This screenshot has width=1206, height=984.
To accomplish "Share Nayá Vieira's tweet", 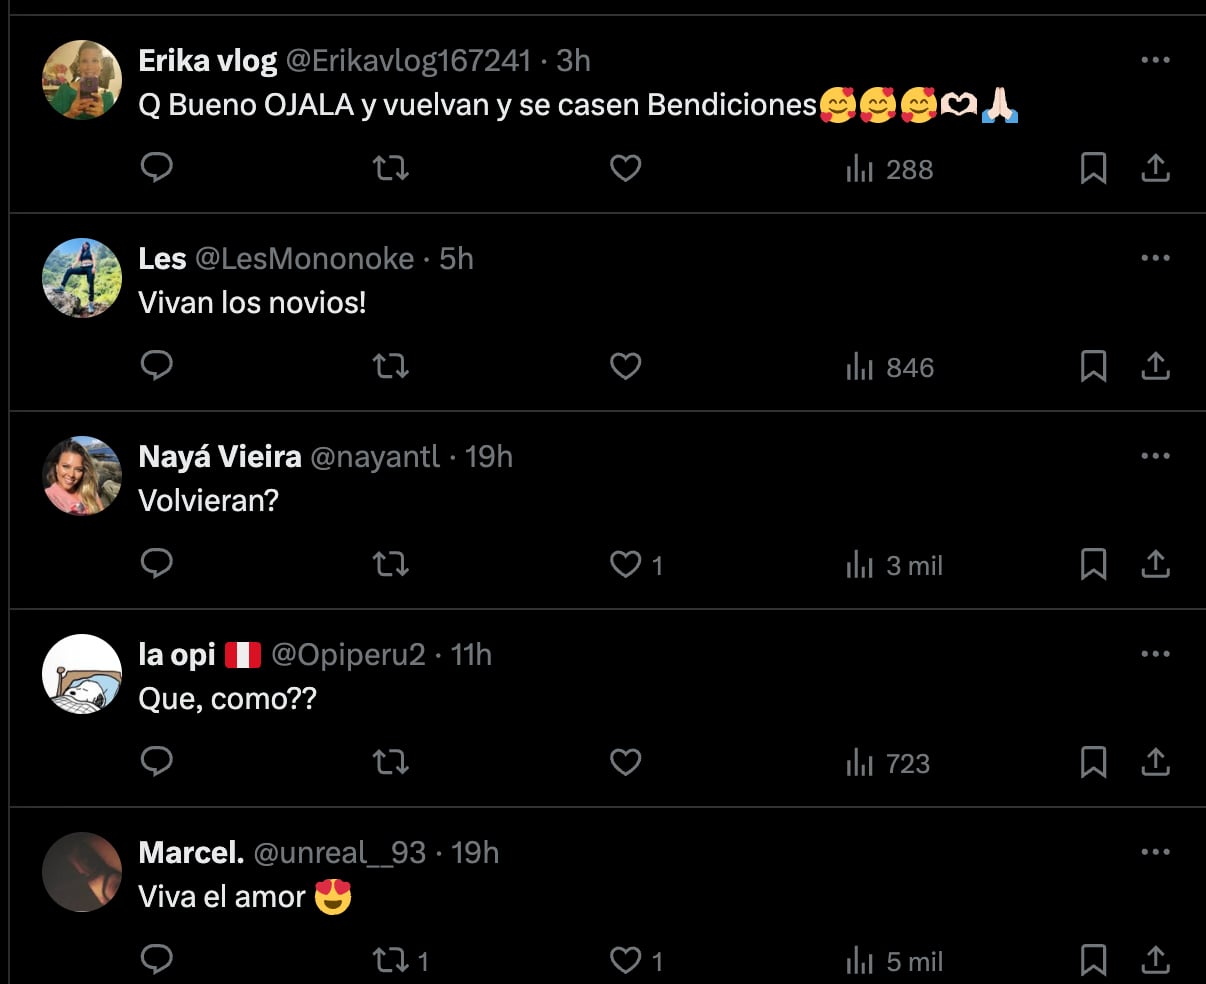I will pyautogui.click(x=1155, y=564).
